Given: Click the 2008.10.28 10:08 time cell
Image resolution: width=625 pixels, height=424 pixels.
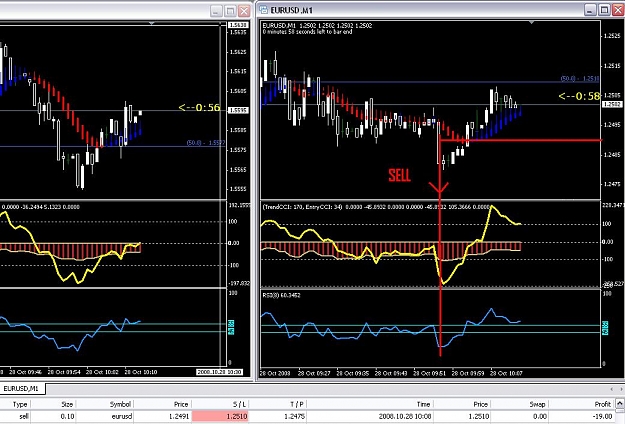Looking at the screenshot, I should (x=405, y=416).
